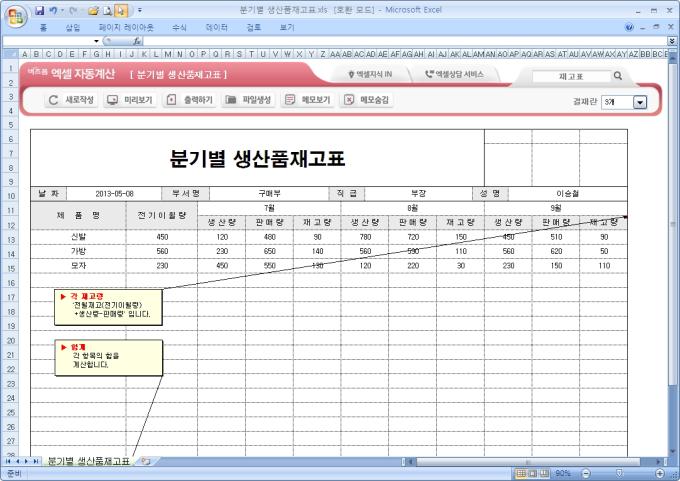Screen dimensions: 680x481
Task: Toggle the highlighted pointer icon in quick access
Action: click(121, 11)
